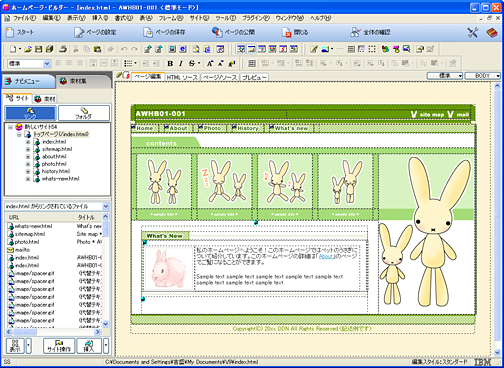Screen dimensions: 504x368
Task: Click the redo arrow icon
Action: click(x=134, y=49)
